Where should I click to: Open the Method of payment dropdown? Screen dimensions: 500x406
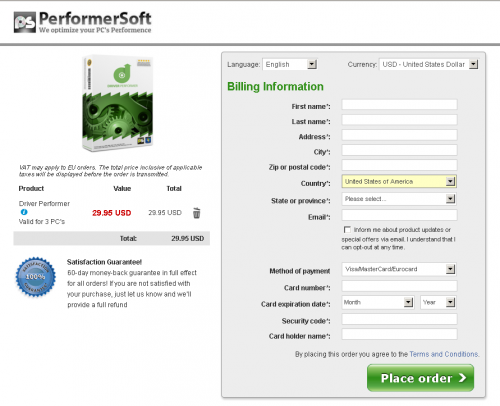click(x=399, y=269)
